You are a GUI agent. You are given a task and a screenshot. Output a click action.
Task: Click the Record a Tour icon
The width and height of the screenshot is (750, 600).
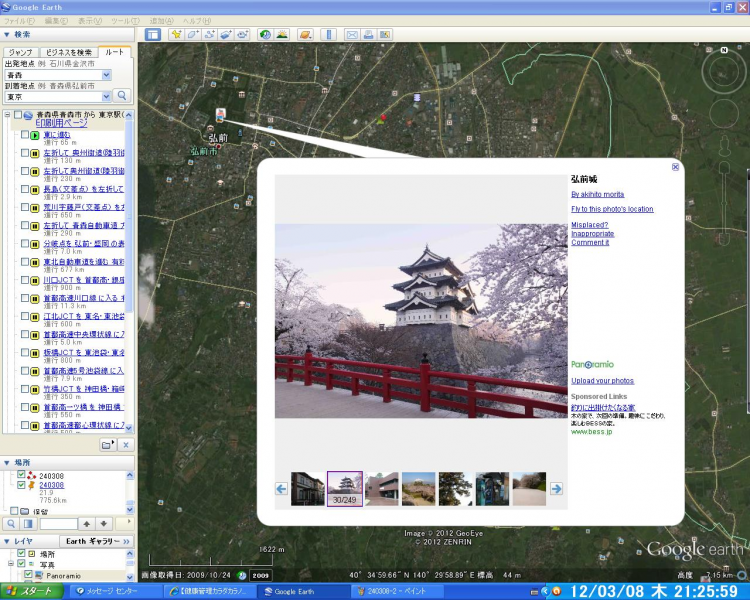click(243, 34)
